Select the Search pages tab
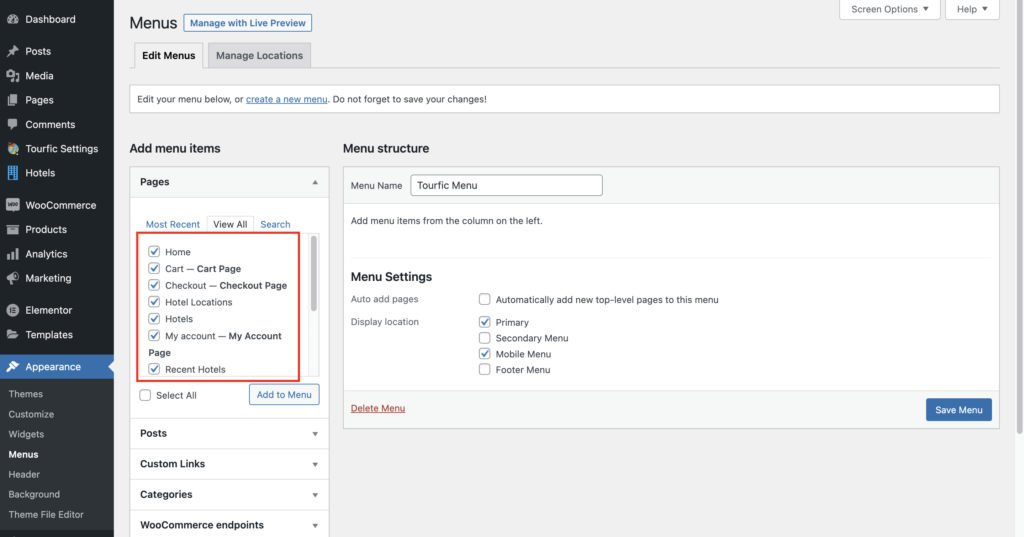1024x537 pixels. point(275,224)
